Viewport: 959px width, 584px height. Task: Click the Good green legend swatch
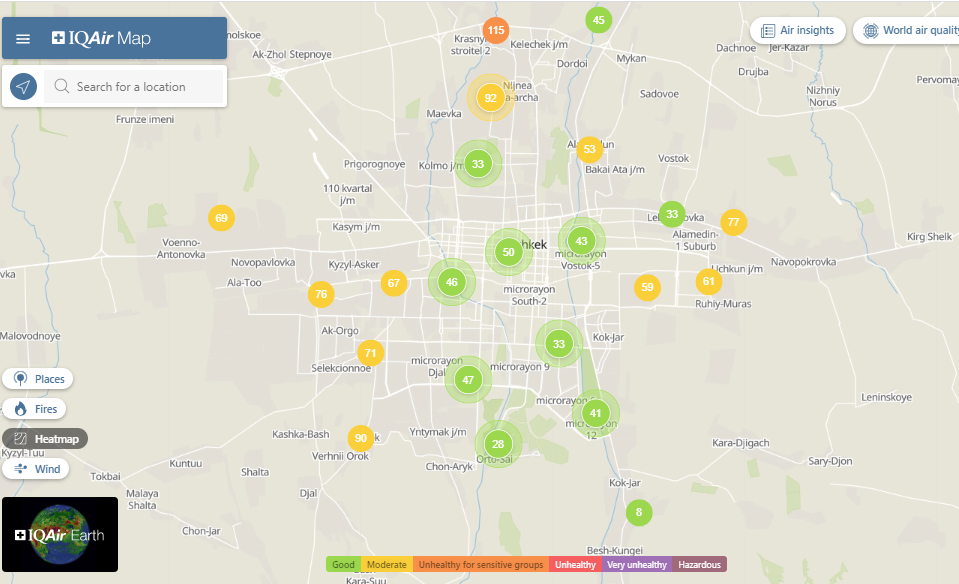[x=343, y=565]
